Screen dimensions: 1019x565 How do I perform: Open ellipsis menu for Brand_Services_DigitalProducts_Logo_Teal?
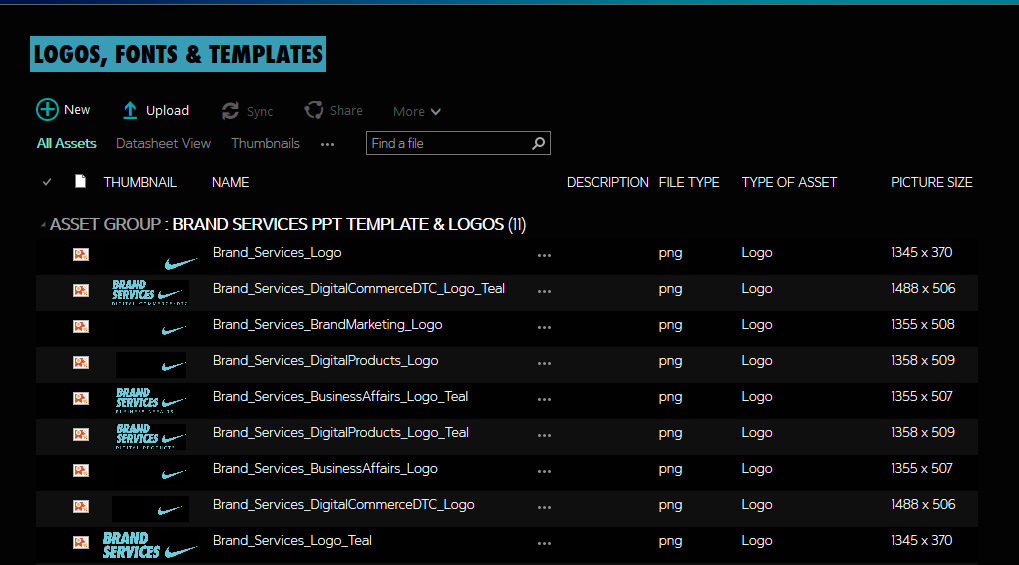(x=544, y=436)
